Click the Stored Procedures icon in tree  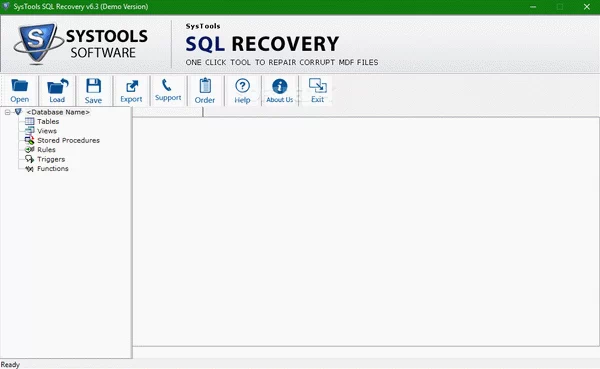pyautogui.click(x=29, y=140)
